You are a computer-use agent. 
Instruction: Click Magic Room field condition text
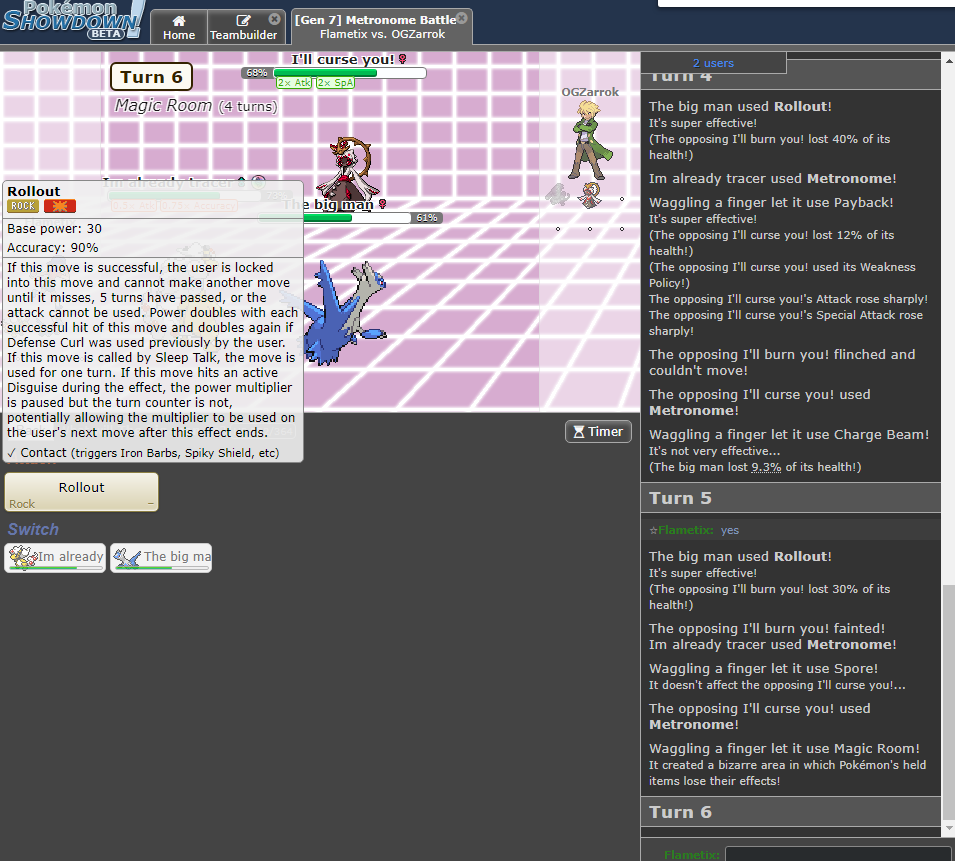196,105
